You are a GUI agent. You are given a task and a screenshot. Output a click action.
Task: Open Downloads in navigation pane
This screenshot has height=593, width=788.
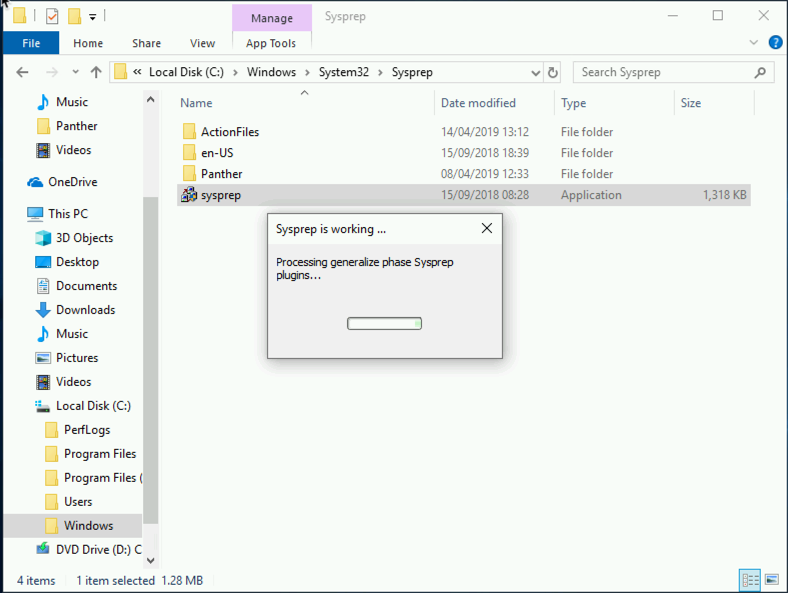pos(85,310)
